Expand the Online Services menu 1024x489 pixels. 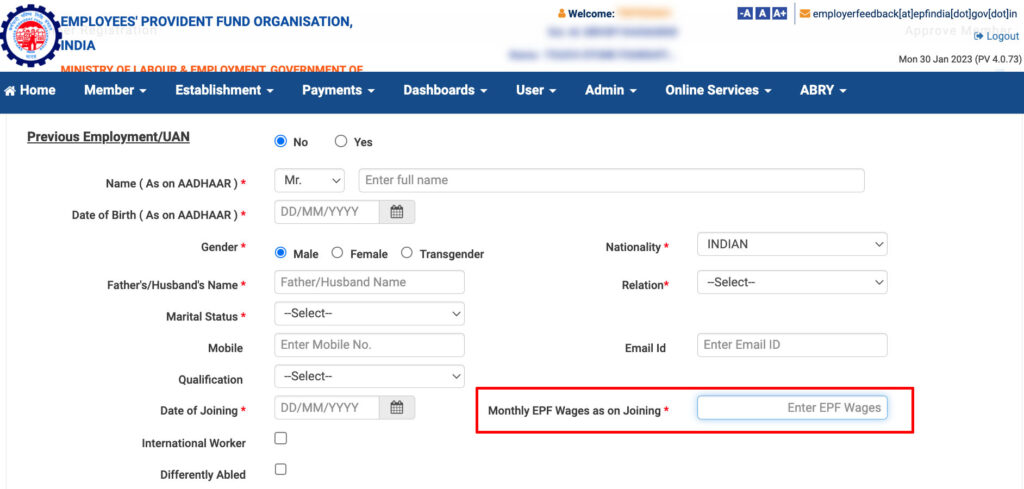click(x=718, y=91)
